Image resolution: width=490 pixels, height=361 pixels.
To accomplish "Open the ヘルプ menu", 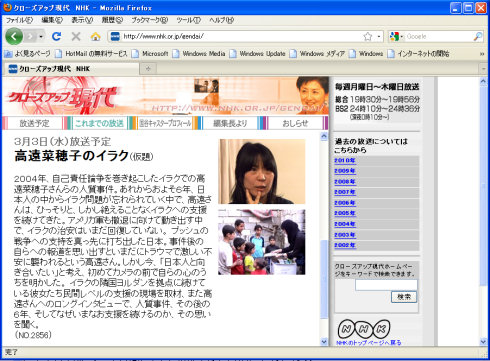I will pos(222,20).
